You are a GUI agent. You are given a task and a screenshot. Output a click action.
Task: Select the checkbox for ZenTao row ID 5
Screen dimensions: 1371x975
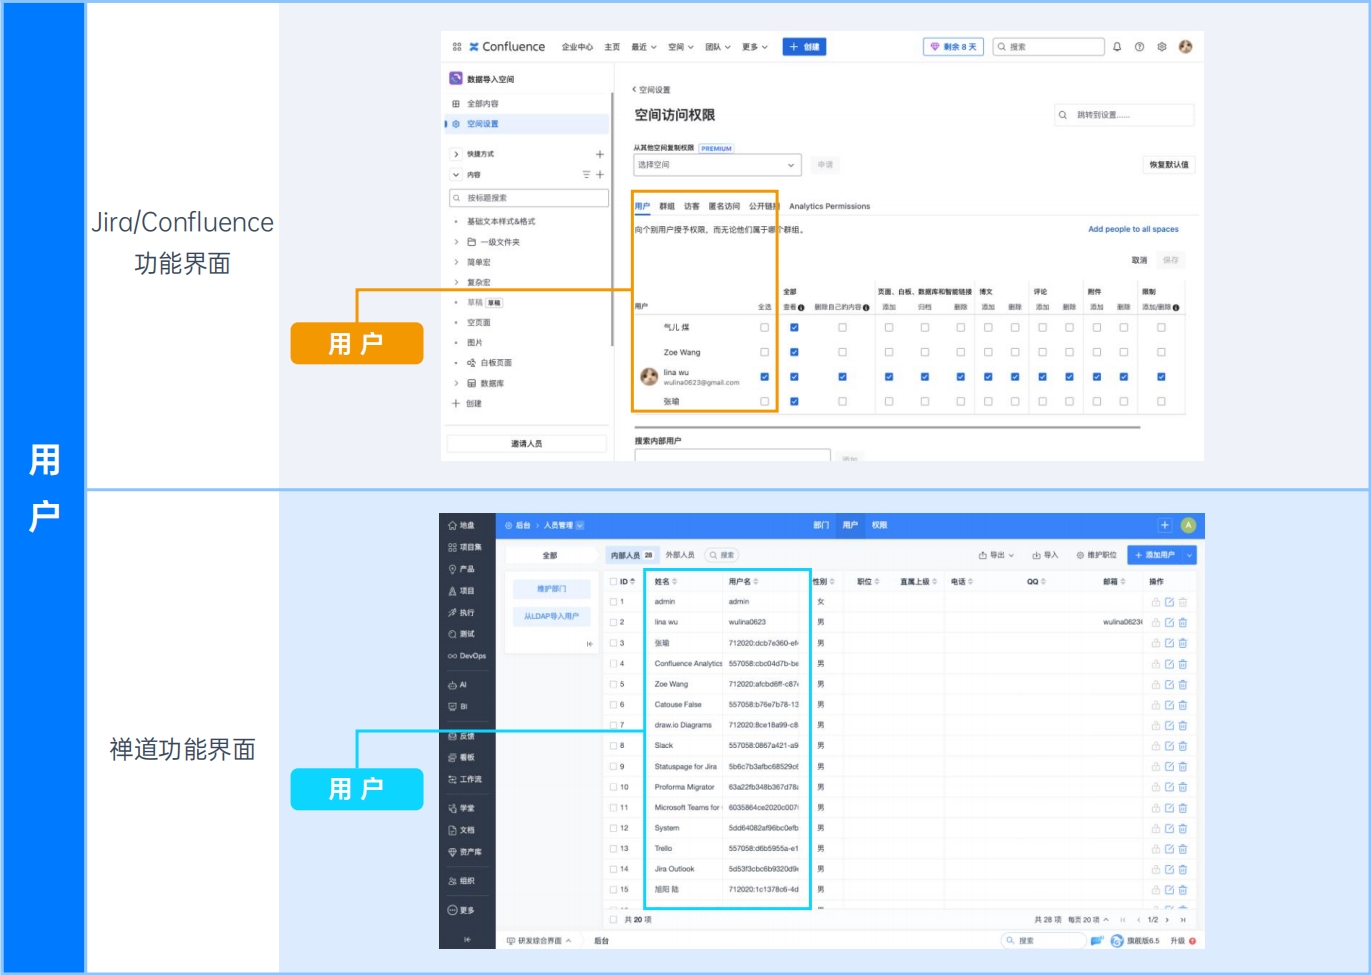pyautogui.click(x=614, y=684)
